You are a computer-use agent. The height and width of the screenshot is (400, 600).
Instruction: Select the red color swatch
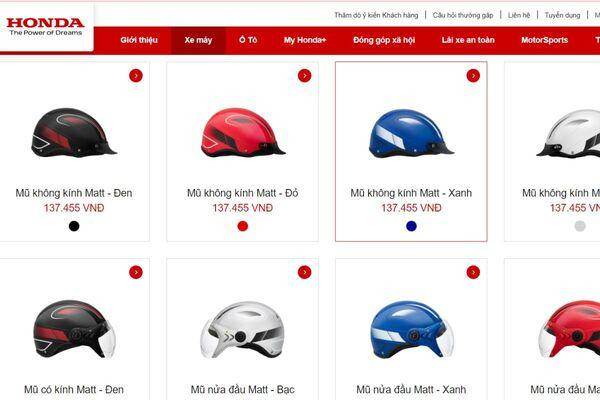(243, 226)
